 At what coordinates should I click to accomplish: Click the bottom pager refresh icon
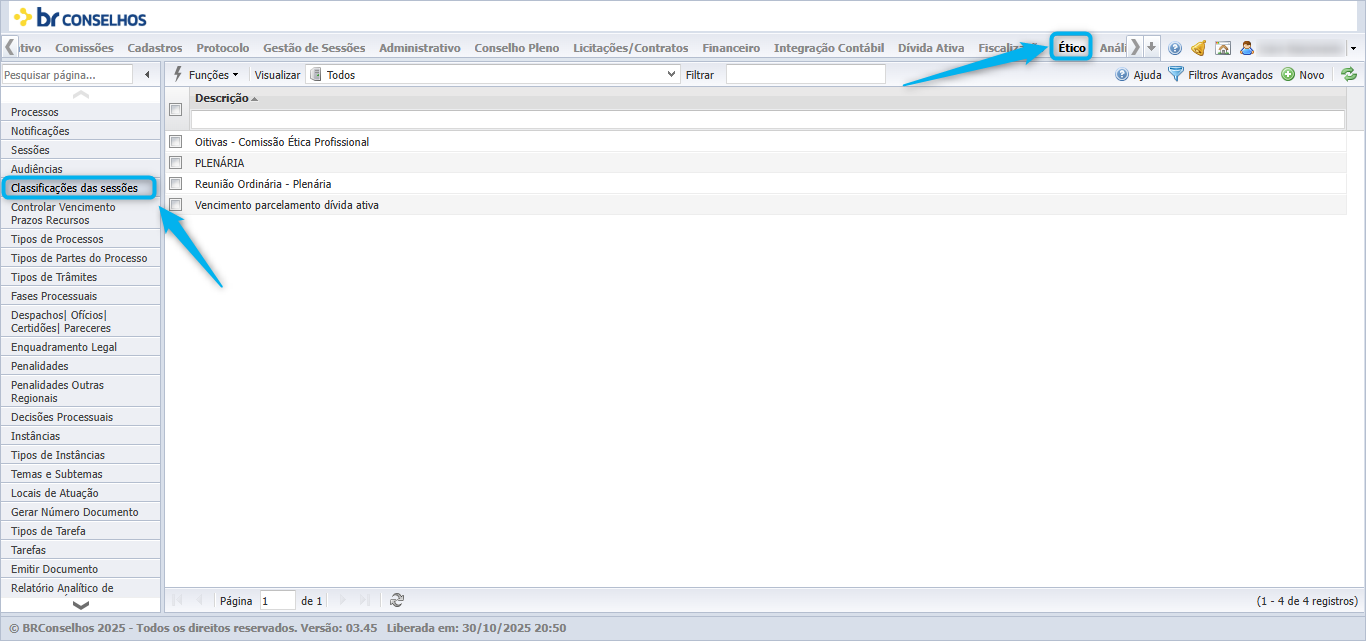point(397,600)
